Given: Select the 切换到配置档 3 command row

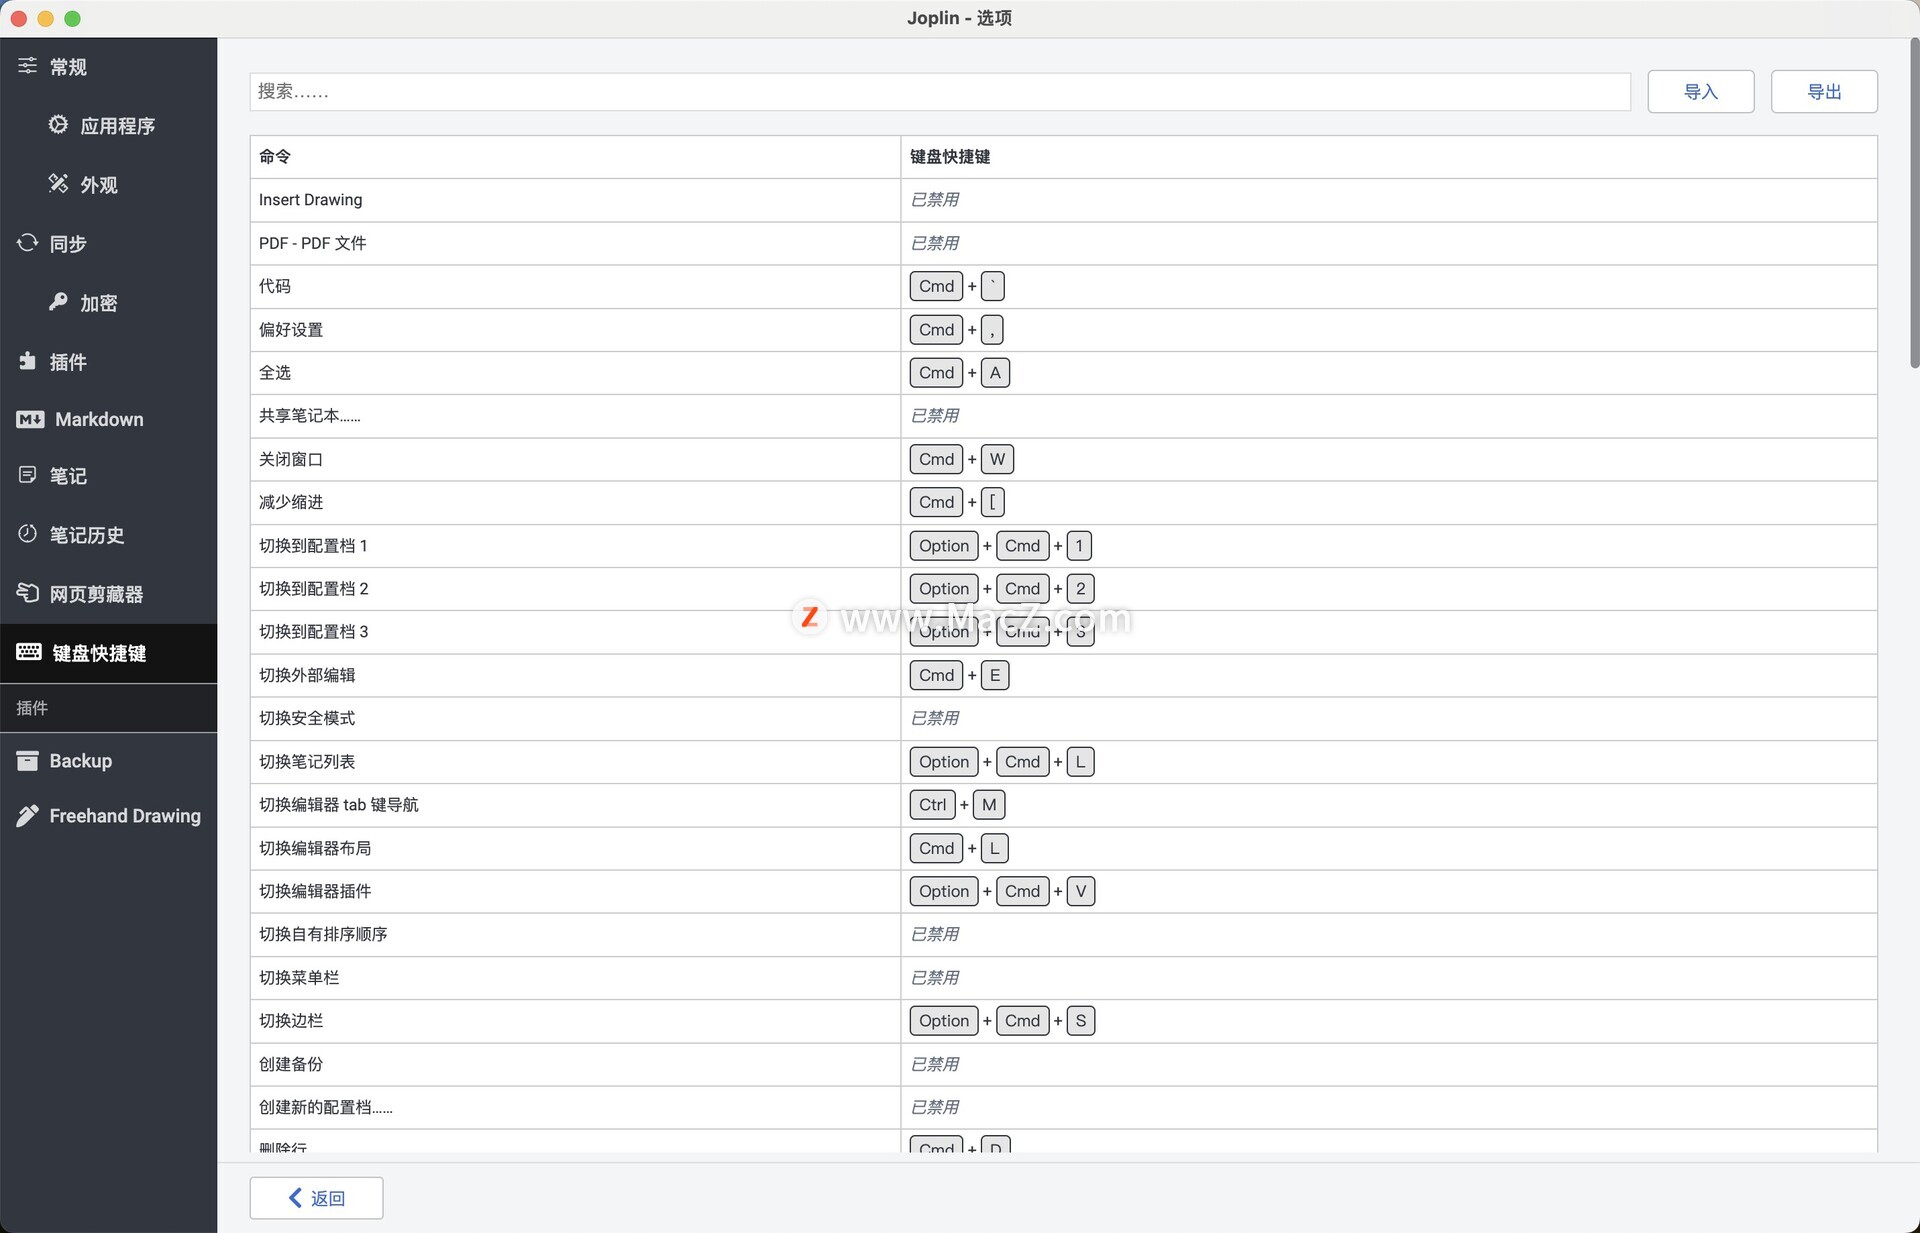Looking at the screenshot, I should click(1063, 632).
